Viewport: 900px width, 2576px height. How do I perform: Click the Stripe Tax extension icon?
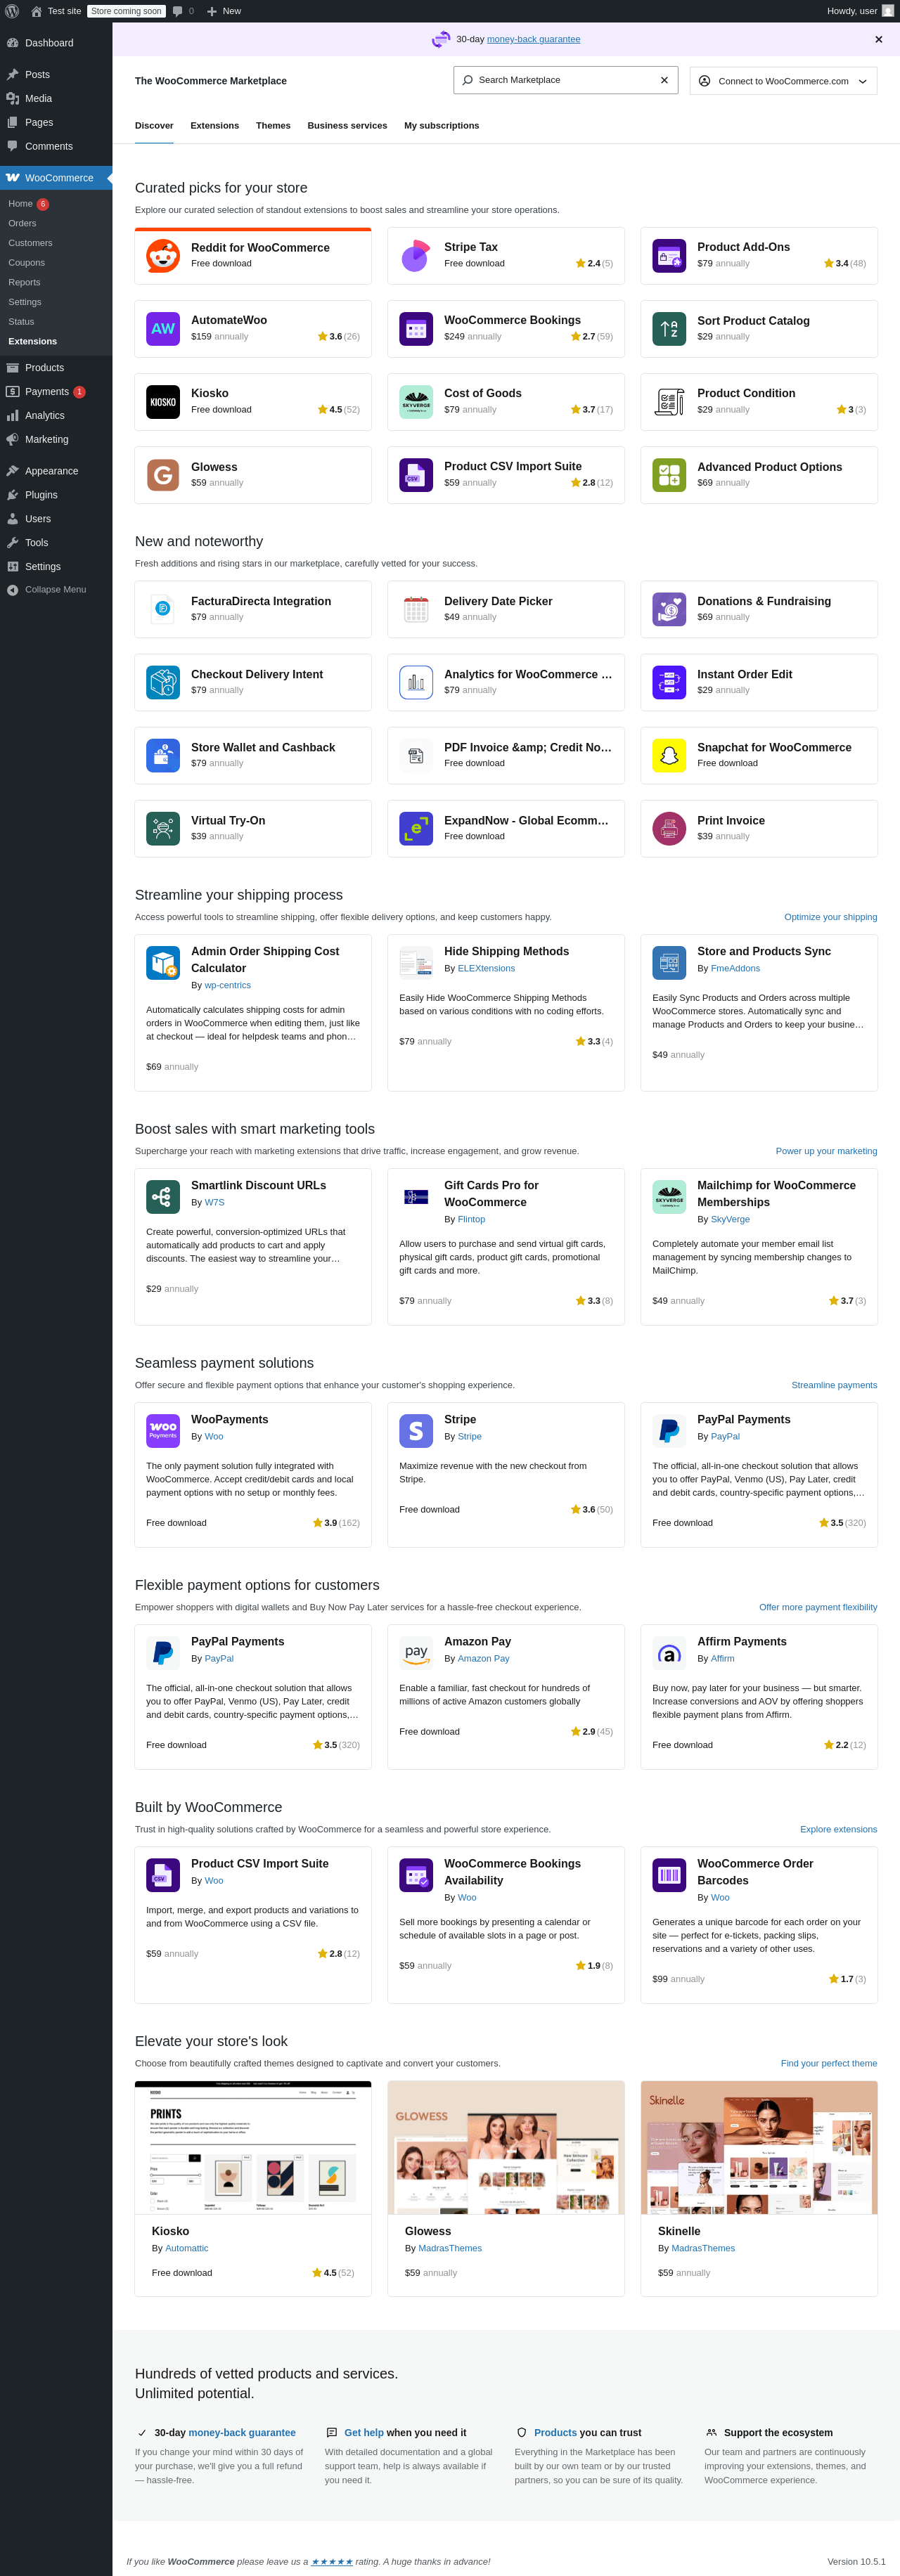(x=416, y=256)
